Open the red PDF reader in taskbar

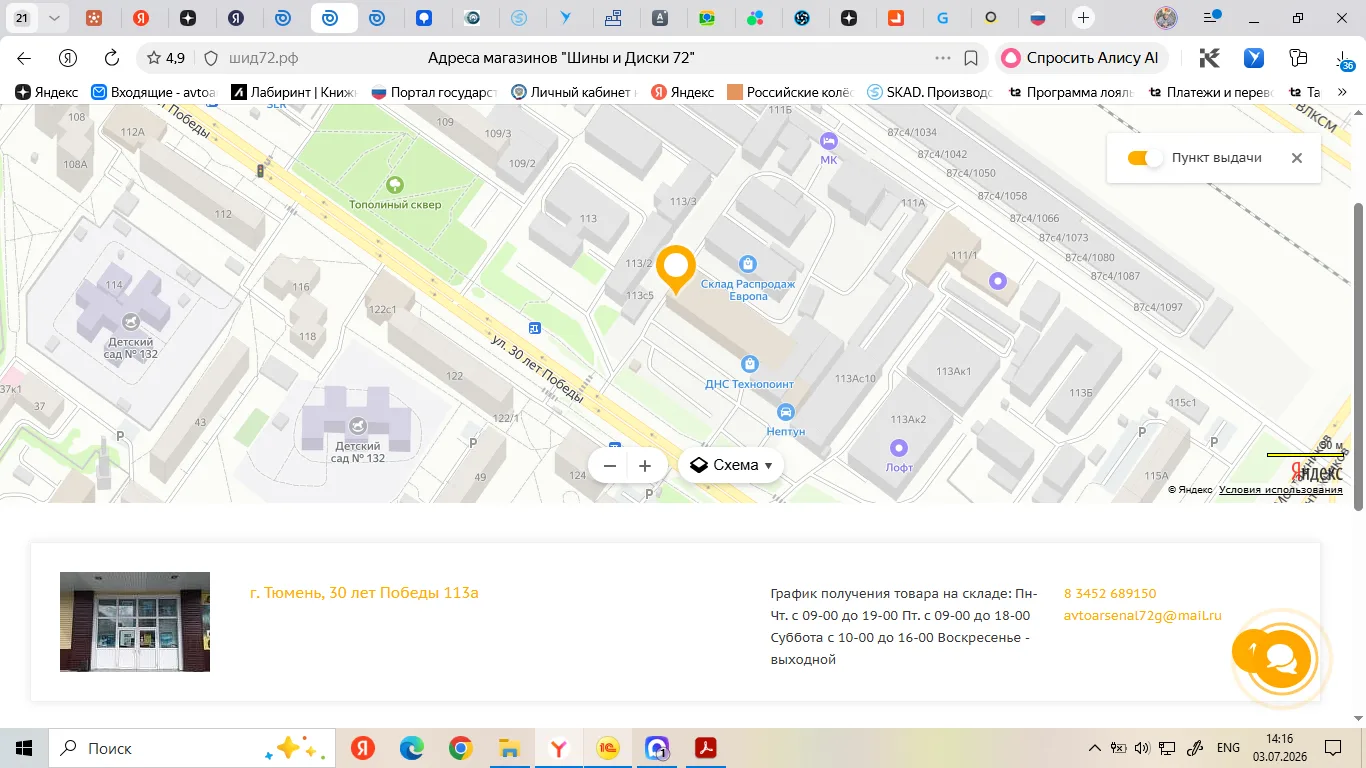[706, 748]
